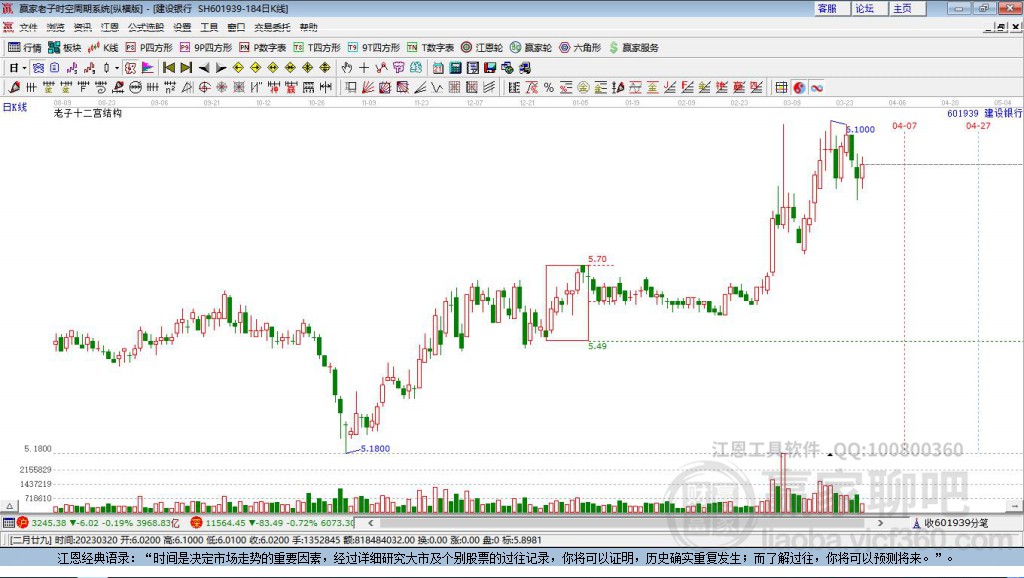Image resolution: width=1024 pixels, height=578 pixels.
Task: Toggle the grid table display button
Action: [x=781, y=88]
